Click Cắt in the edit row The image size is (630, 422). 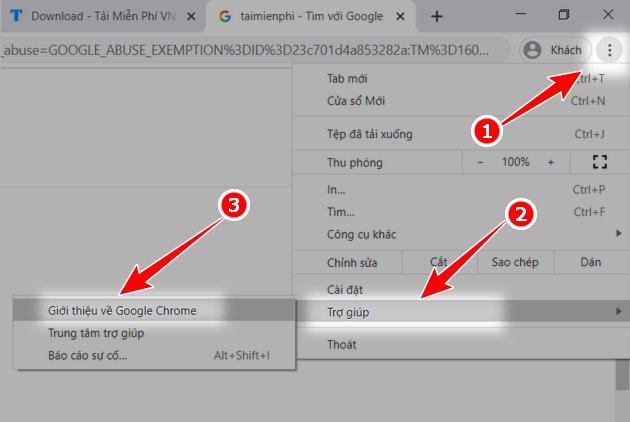(x=439, y=262)
